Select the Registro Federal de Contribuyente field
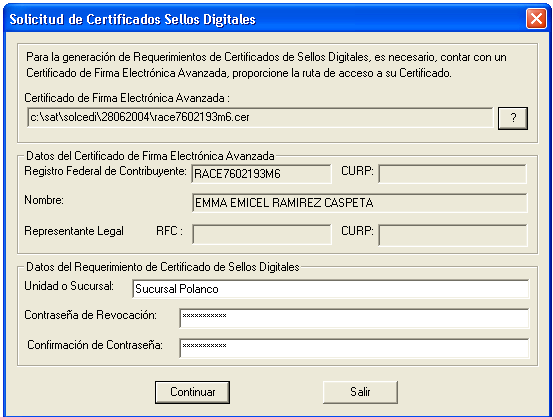 point(261,174)
